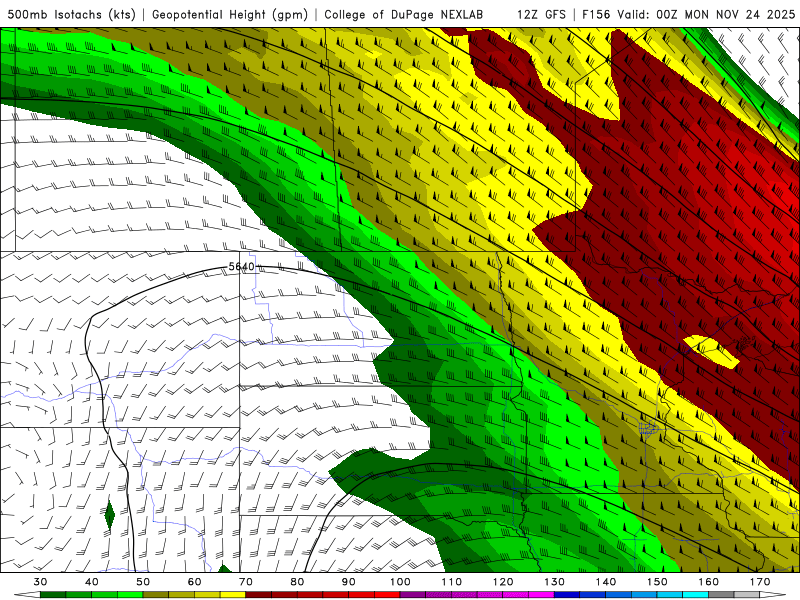This screenshot has width=800, height=600.
Task: Click the '12Z GFS' model run label
Action: tap(541, 14)
